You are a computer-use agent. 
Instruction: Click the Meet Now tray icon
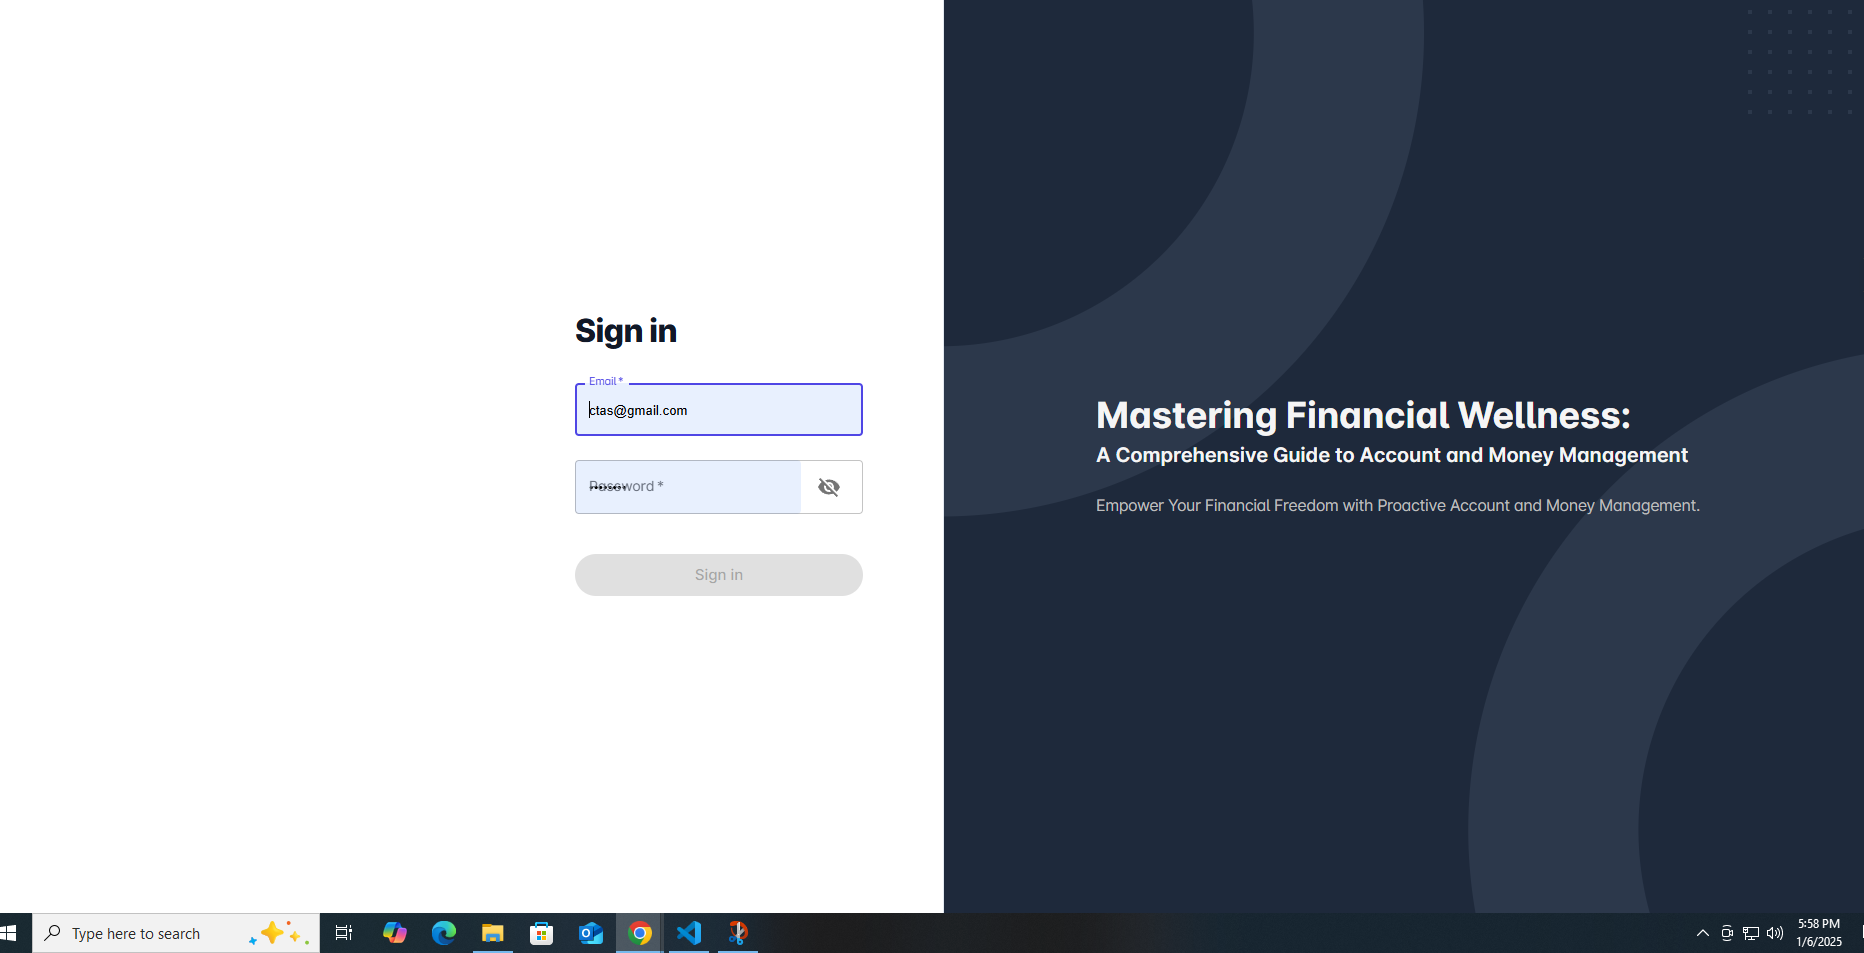click(1727, 933)
